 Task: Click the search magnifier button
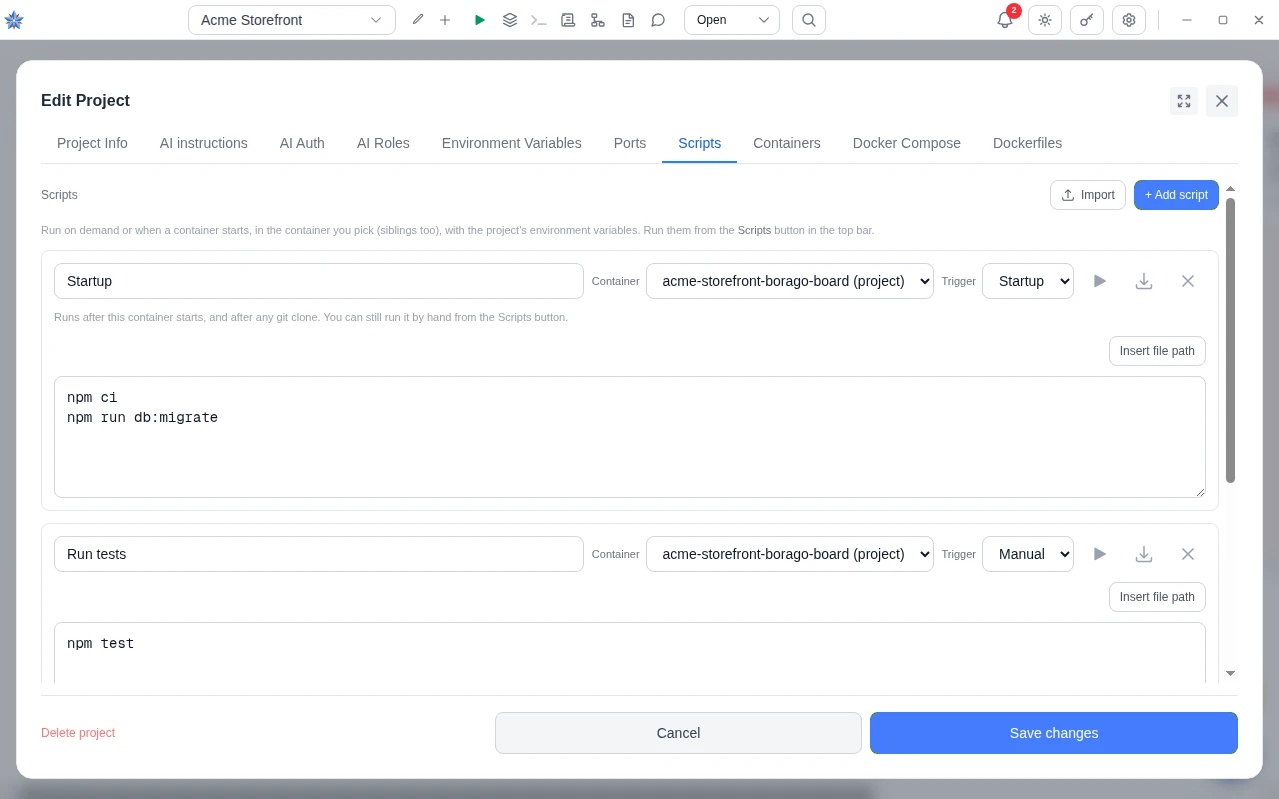(x=809, y=20)
